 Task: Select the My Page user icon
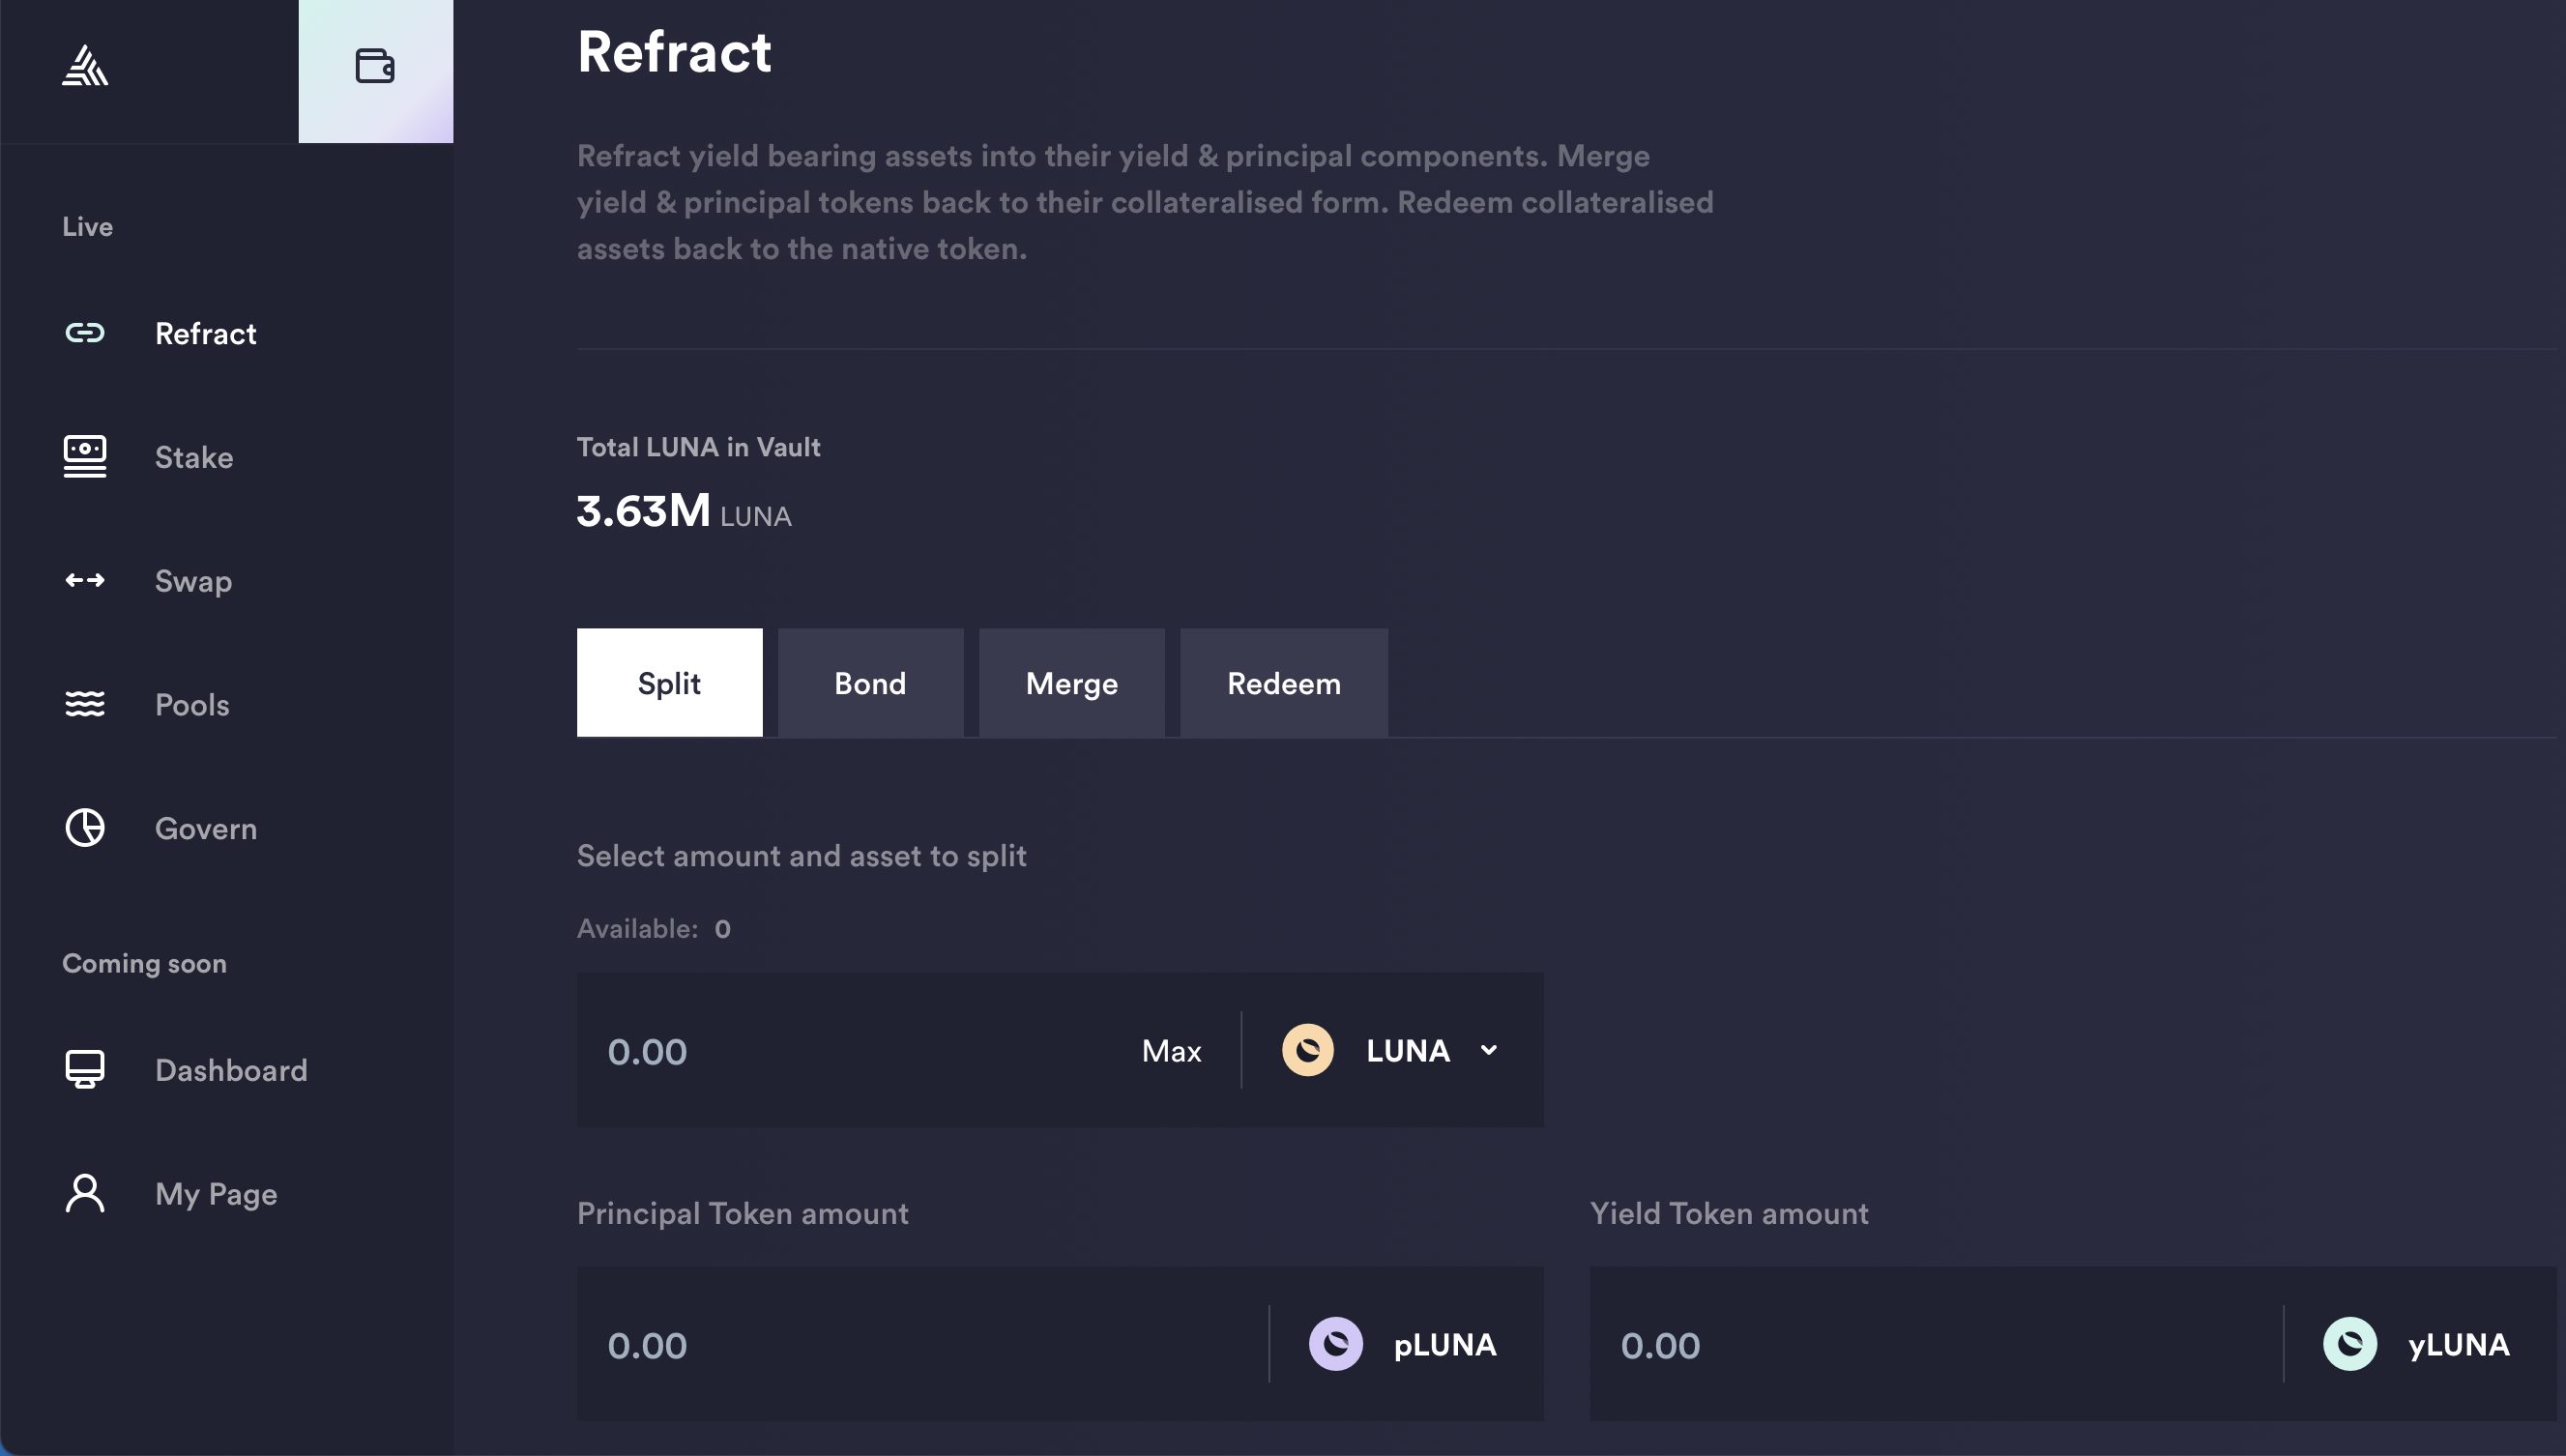85,1193
